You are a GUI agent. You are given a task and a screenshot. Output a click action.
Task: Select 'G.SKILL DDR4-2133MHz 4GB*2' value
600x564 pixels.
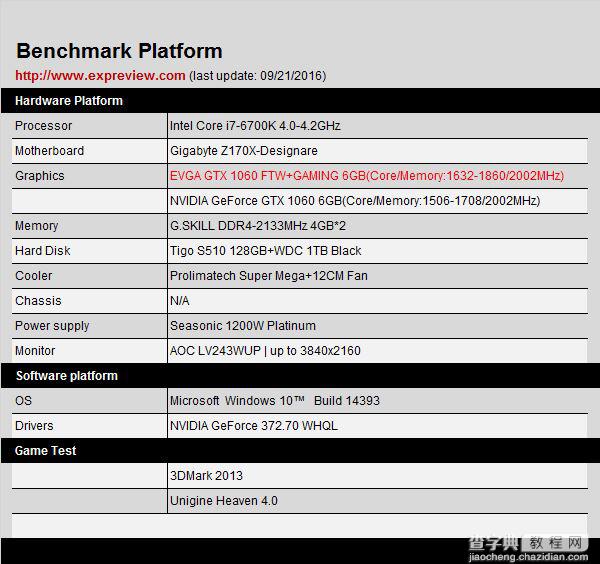pyautogui.click(x=258, y=226)
